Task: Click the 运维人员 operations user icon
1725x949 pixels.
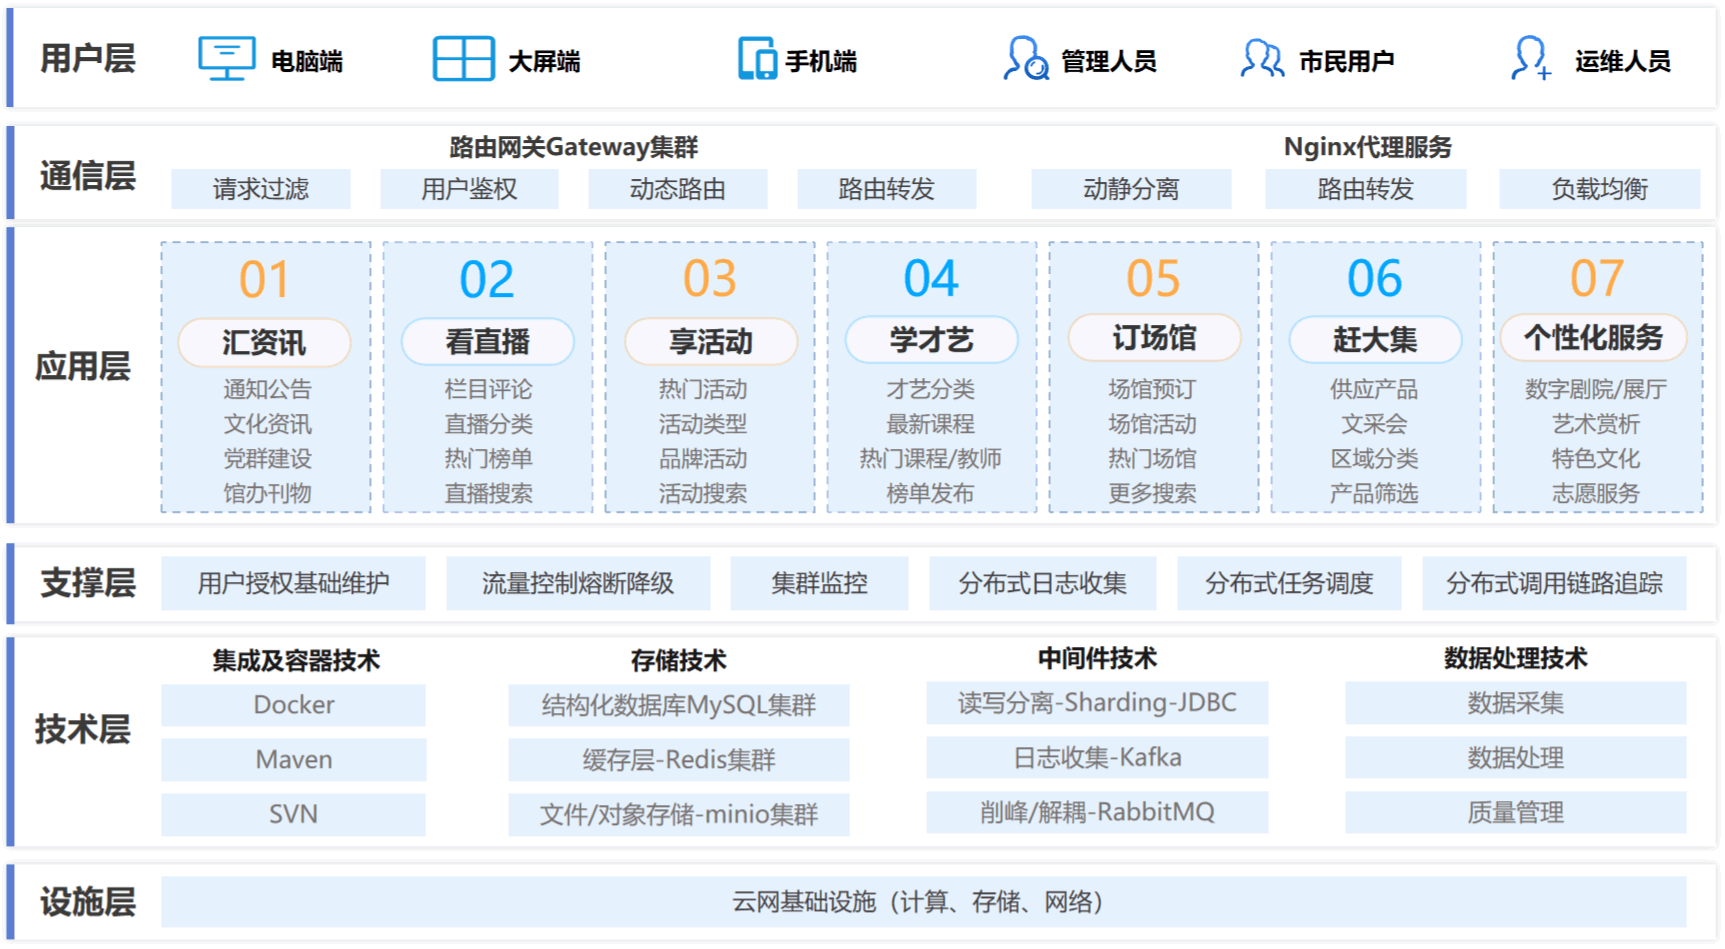Action: click(1530, 59)
